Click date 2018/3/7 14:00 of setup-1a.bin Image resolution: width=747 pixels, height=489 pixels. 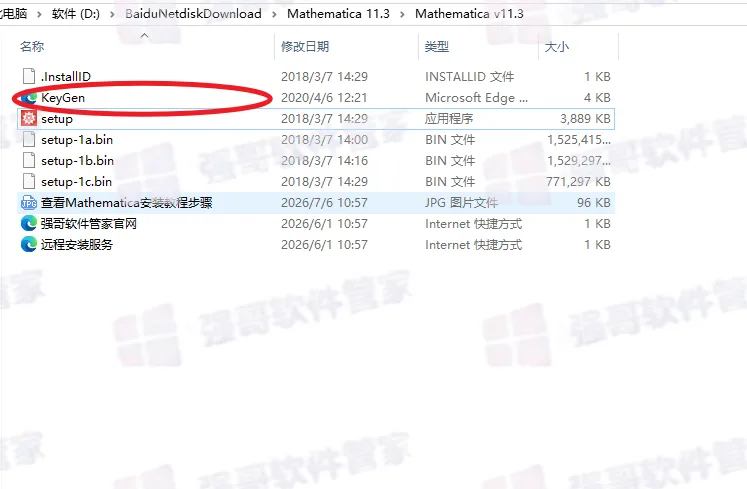tap(324, 140)
